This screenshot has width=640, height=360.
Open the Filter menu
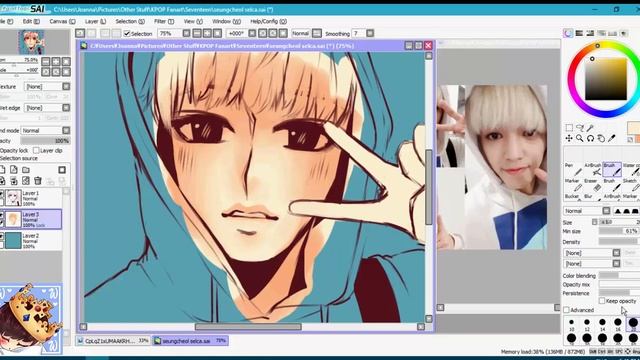point(164,21)
